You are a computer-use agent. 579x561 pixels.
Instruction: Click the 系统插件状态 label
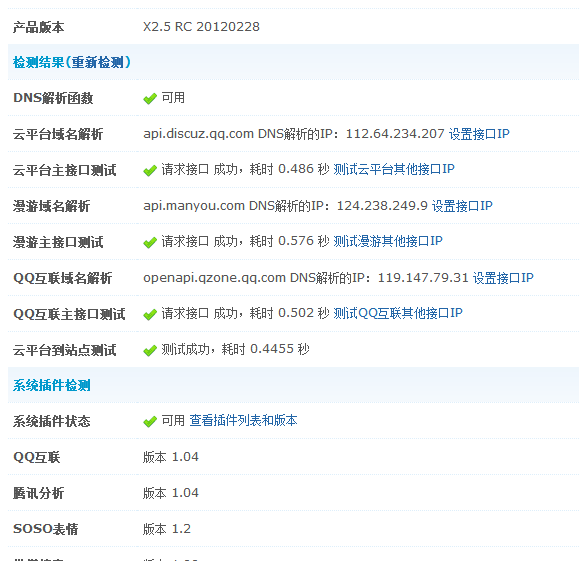coord(52,421)
